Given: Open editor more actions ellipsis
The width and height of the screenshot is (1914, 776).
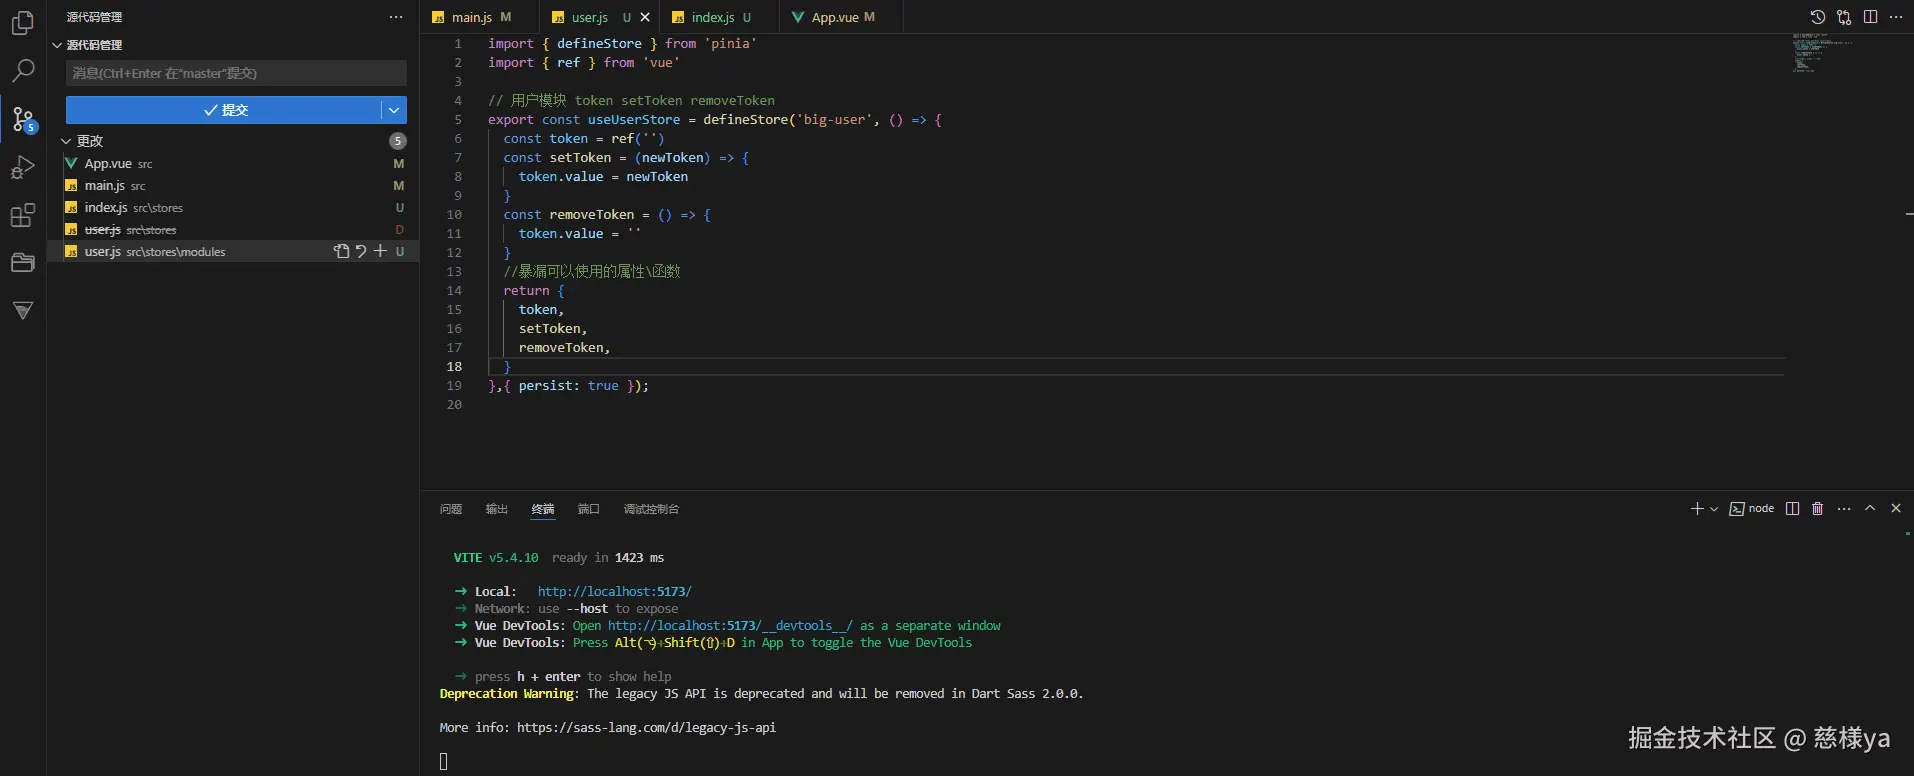Looking at the screenshot, I should pyautogui.click(x=1896, y=17).
